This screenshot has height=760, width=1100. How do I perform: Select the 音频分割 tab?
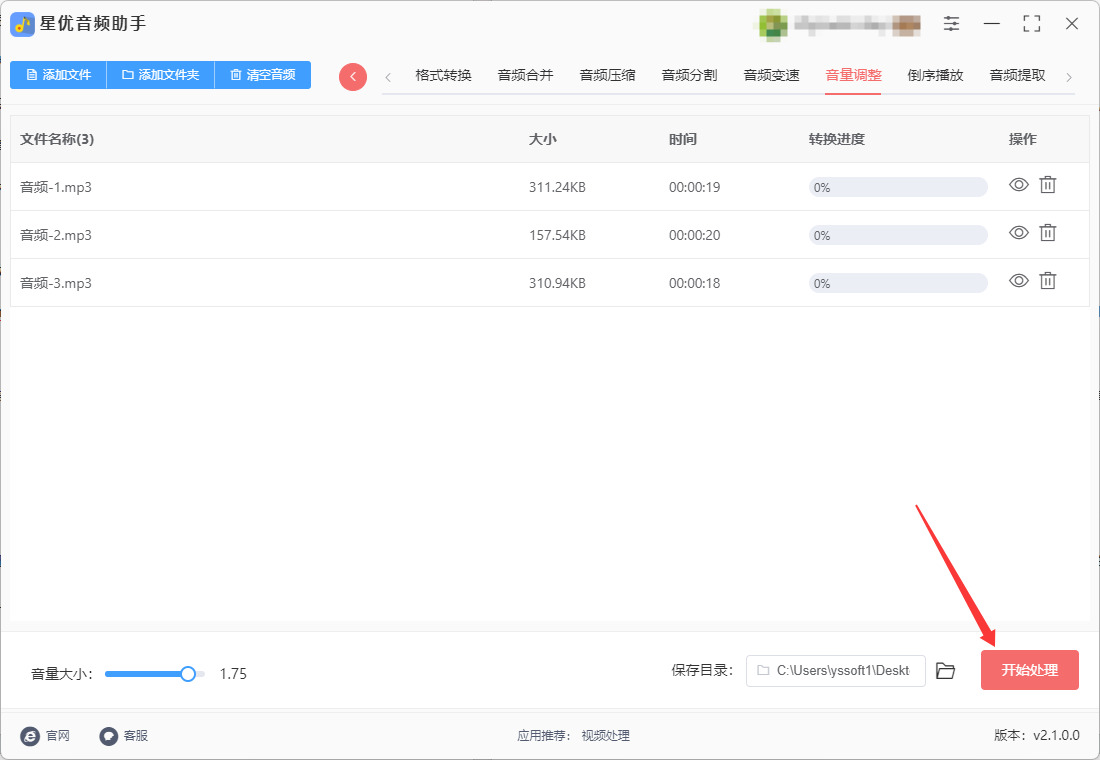pos(690,75)
